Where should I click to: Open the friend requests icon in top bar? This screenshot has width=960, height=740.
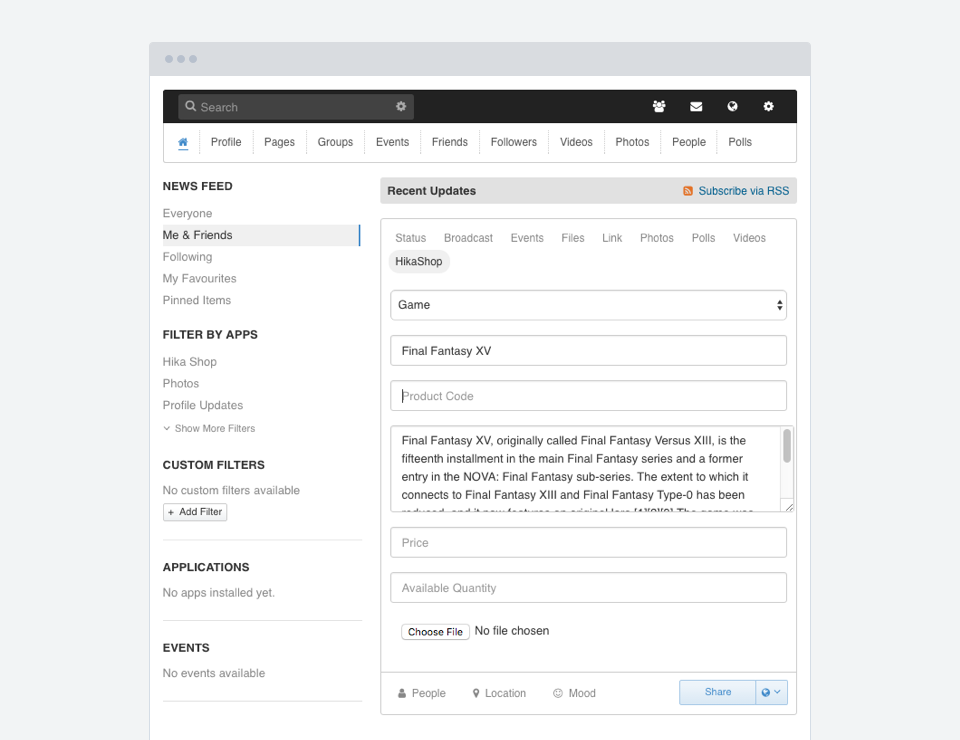click(x=659, y=107)
